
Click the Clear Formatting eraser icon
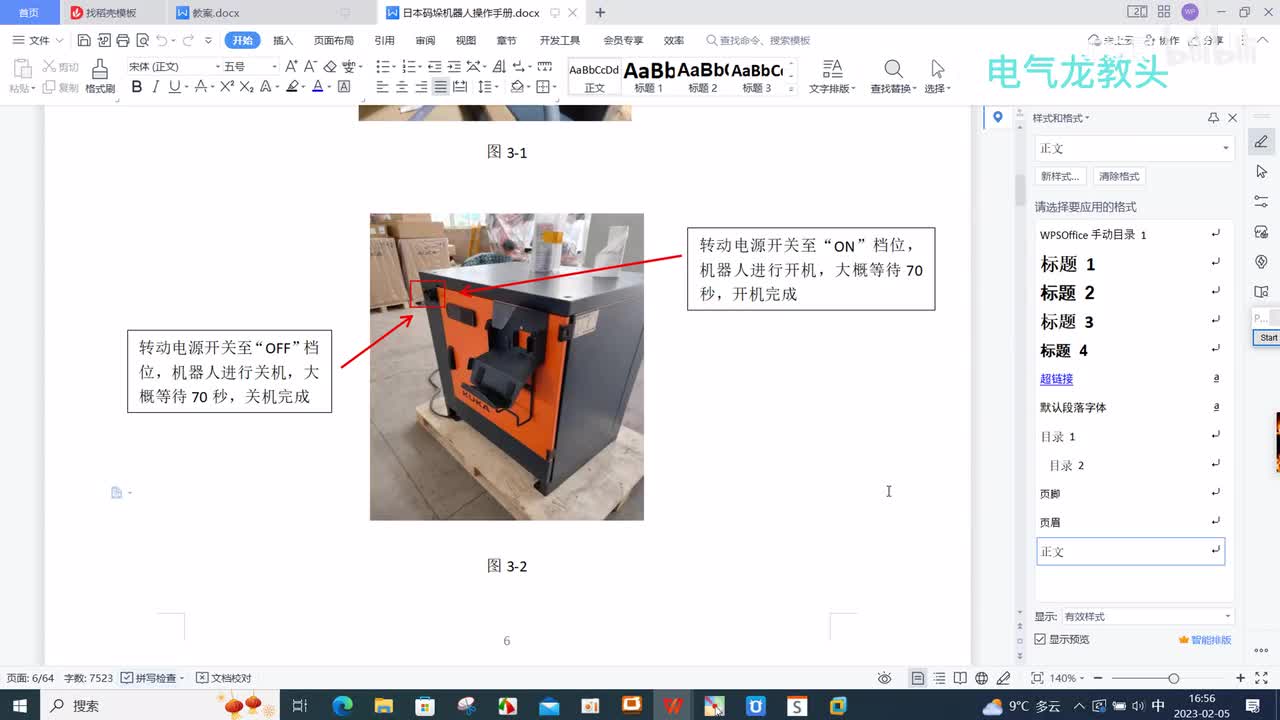pyautogui.click(x=330, y=66)
